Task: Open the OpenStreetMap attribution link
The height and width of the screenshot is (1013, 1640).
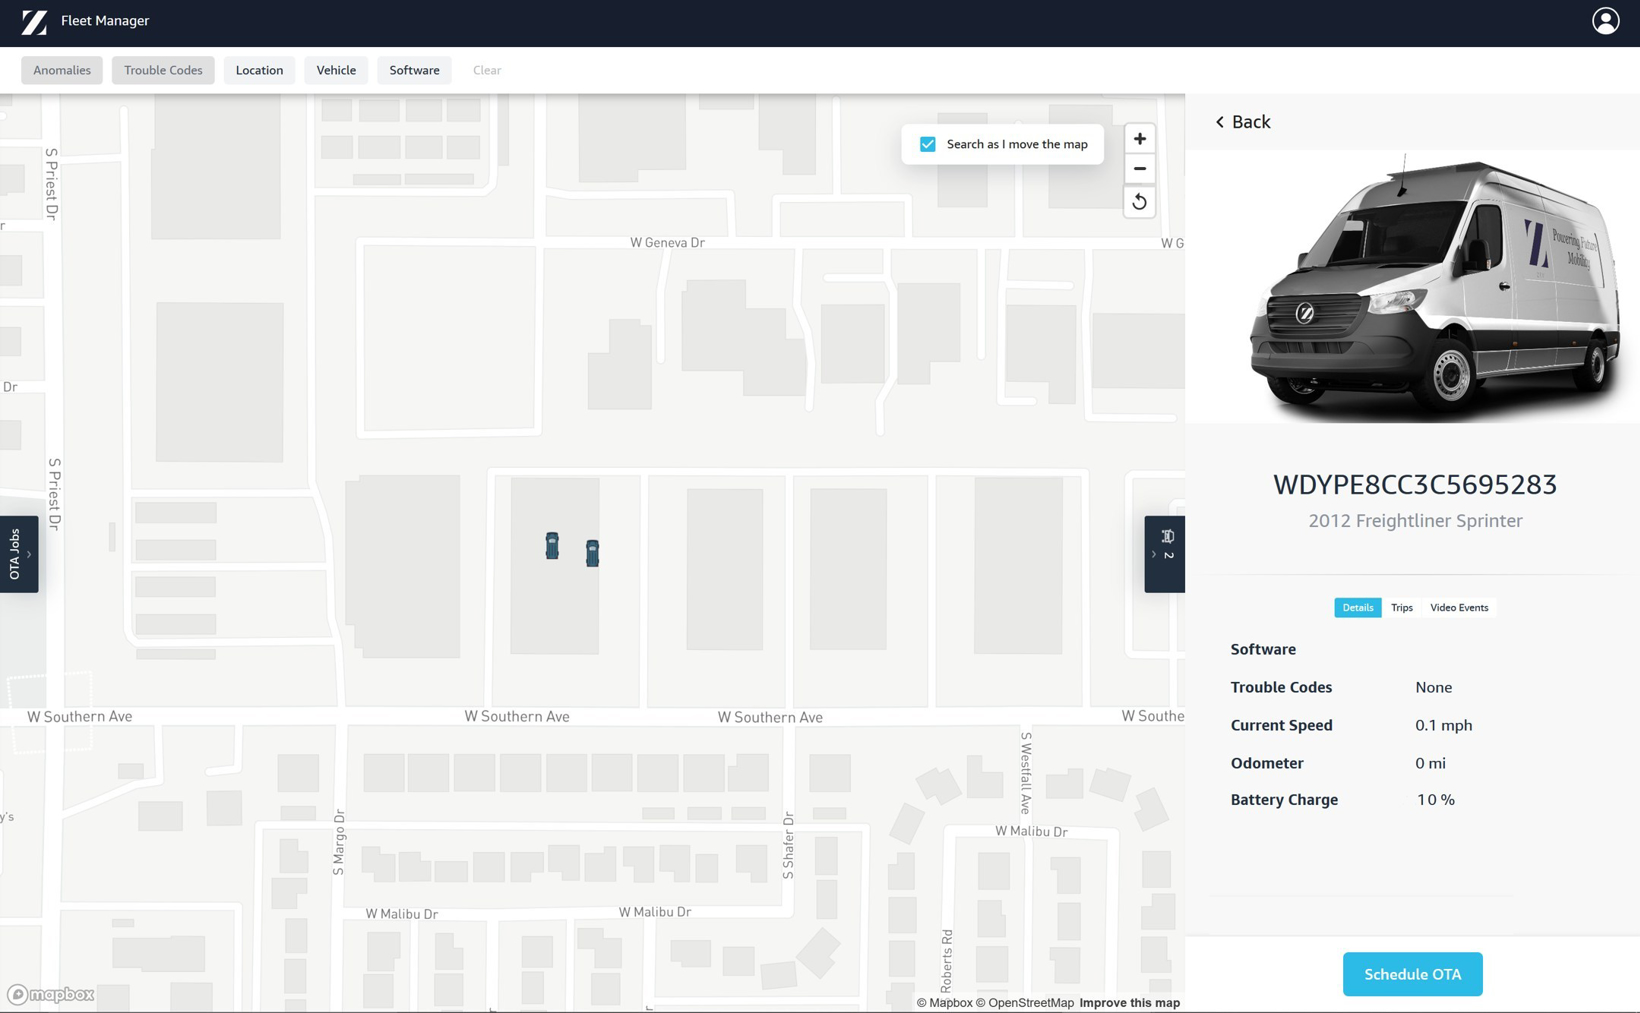Action: [1024, 1003]
